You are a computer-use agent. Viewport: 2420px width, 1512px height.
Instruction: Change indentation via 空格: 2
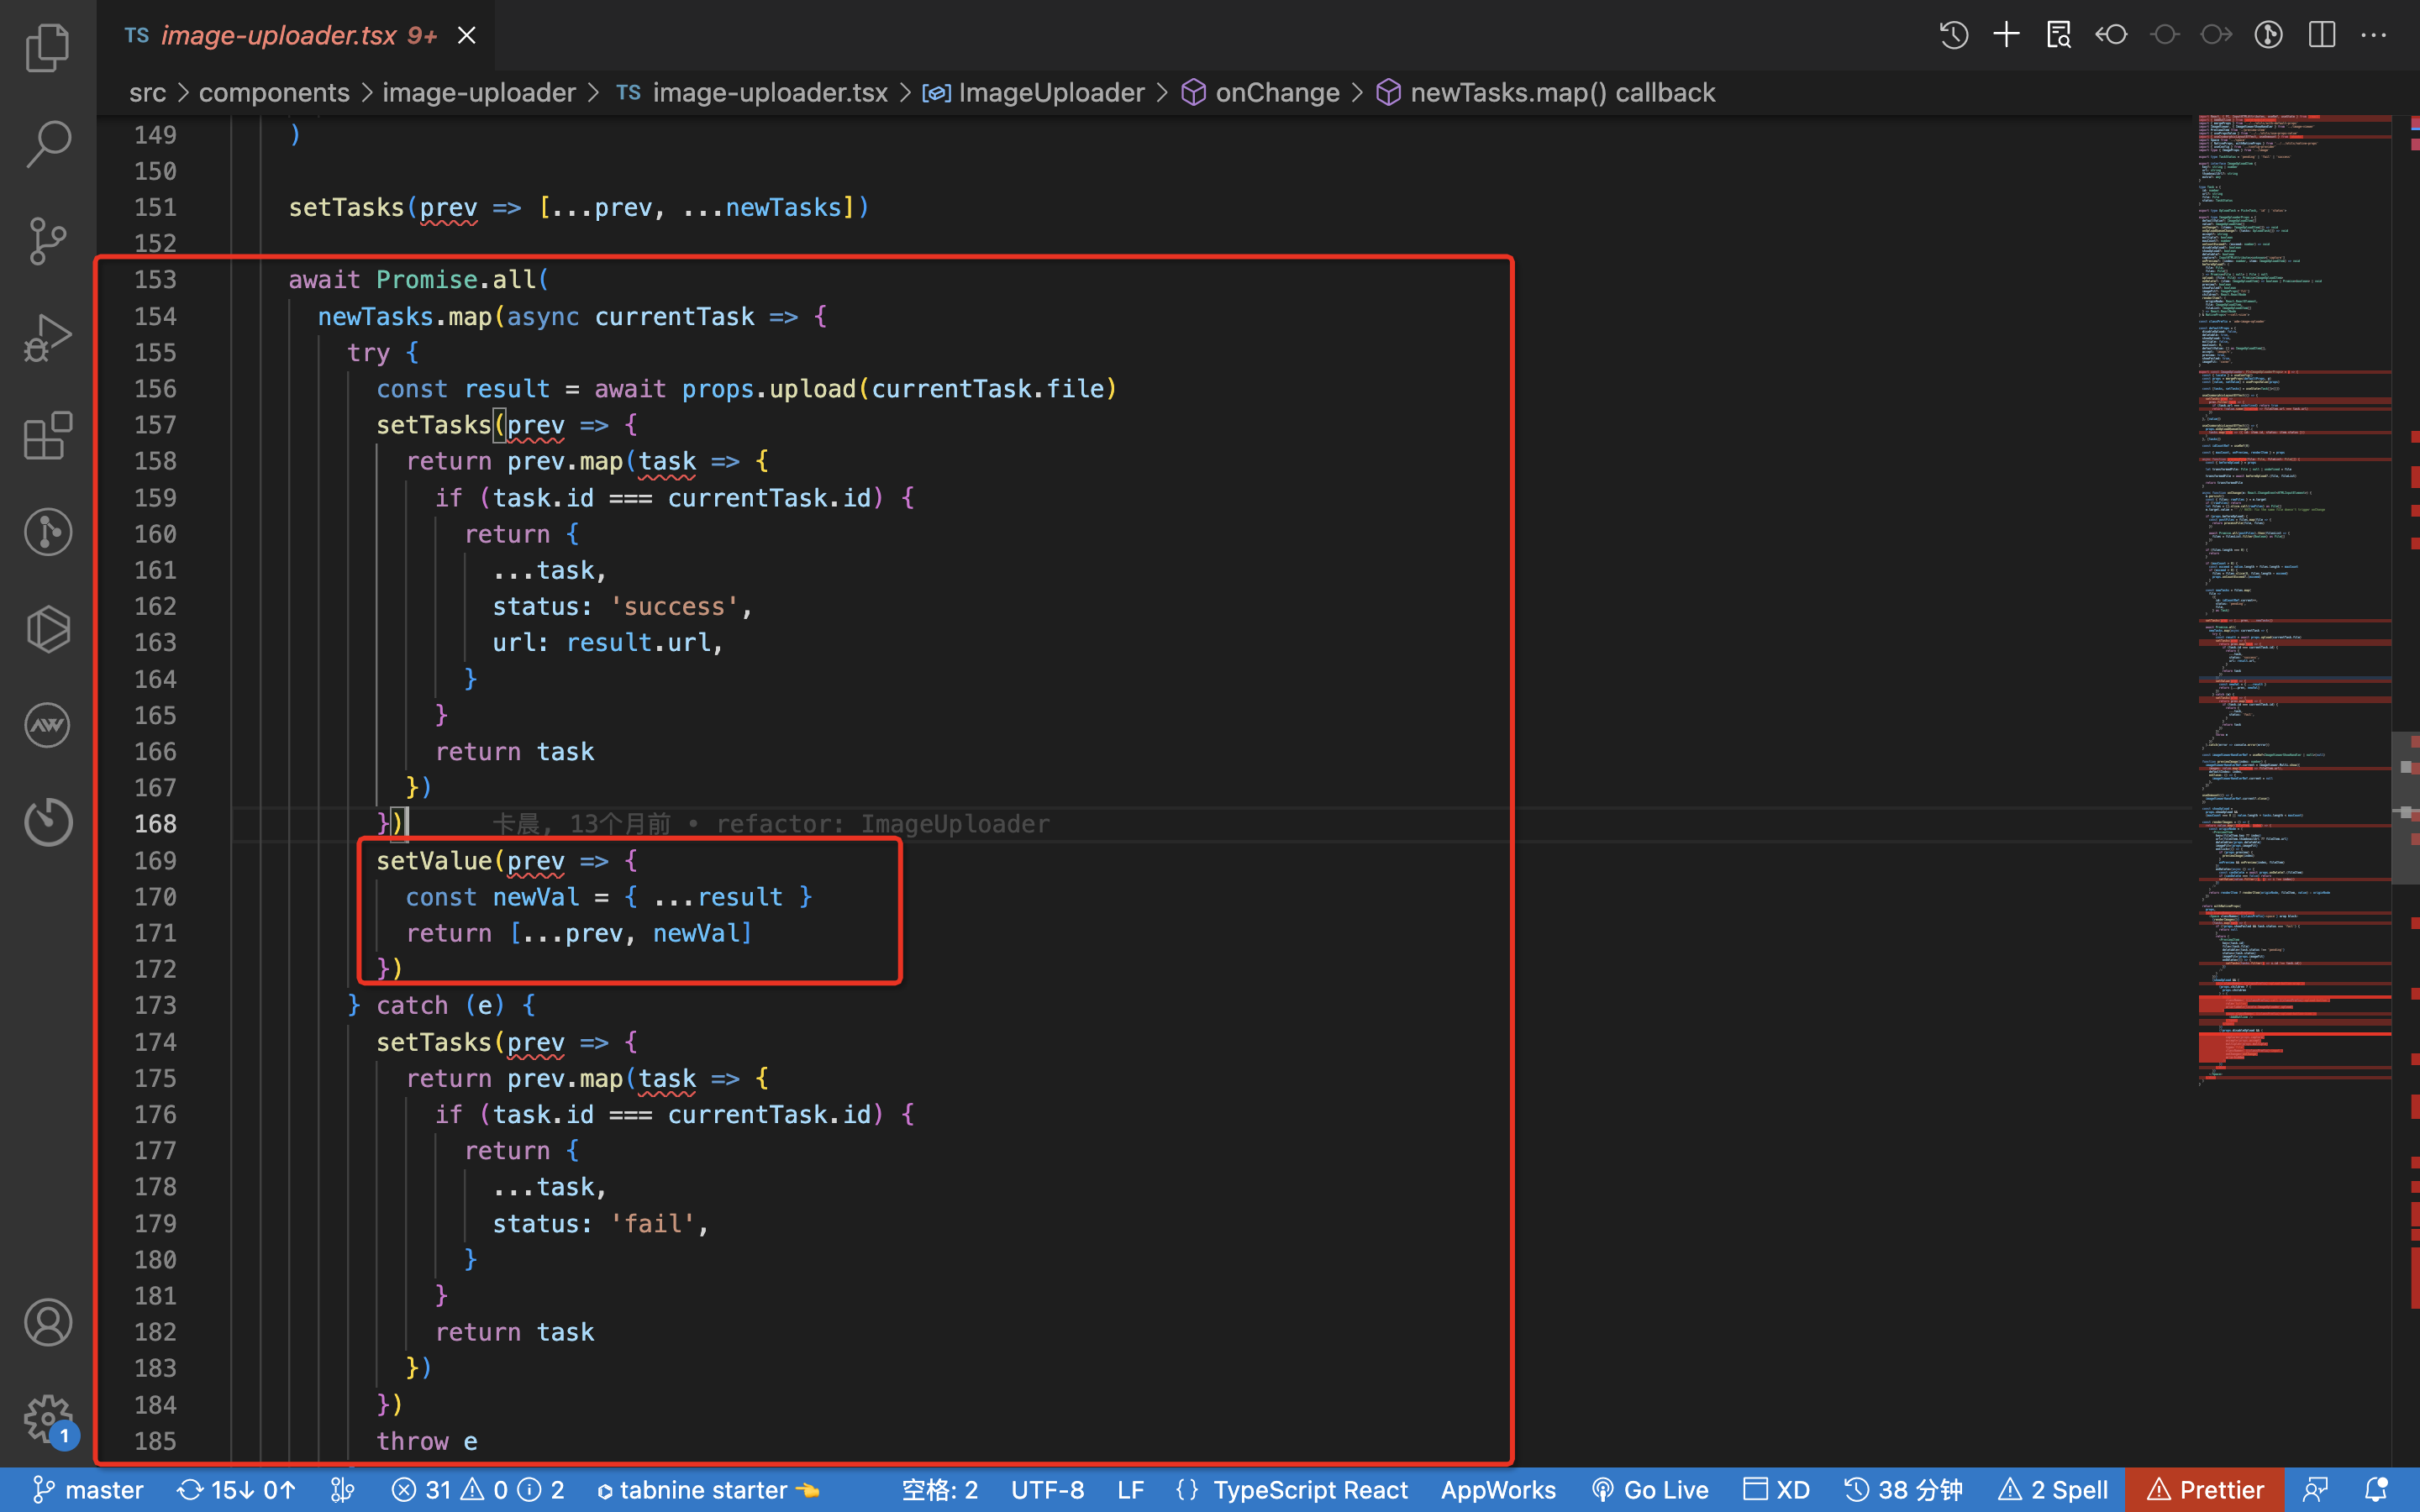click(x=939, y=1490)
